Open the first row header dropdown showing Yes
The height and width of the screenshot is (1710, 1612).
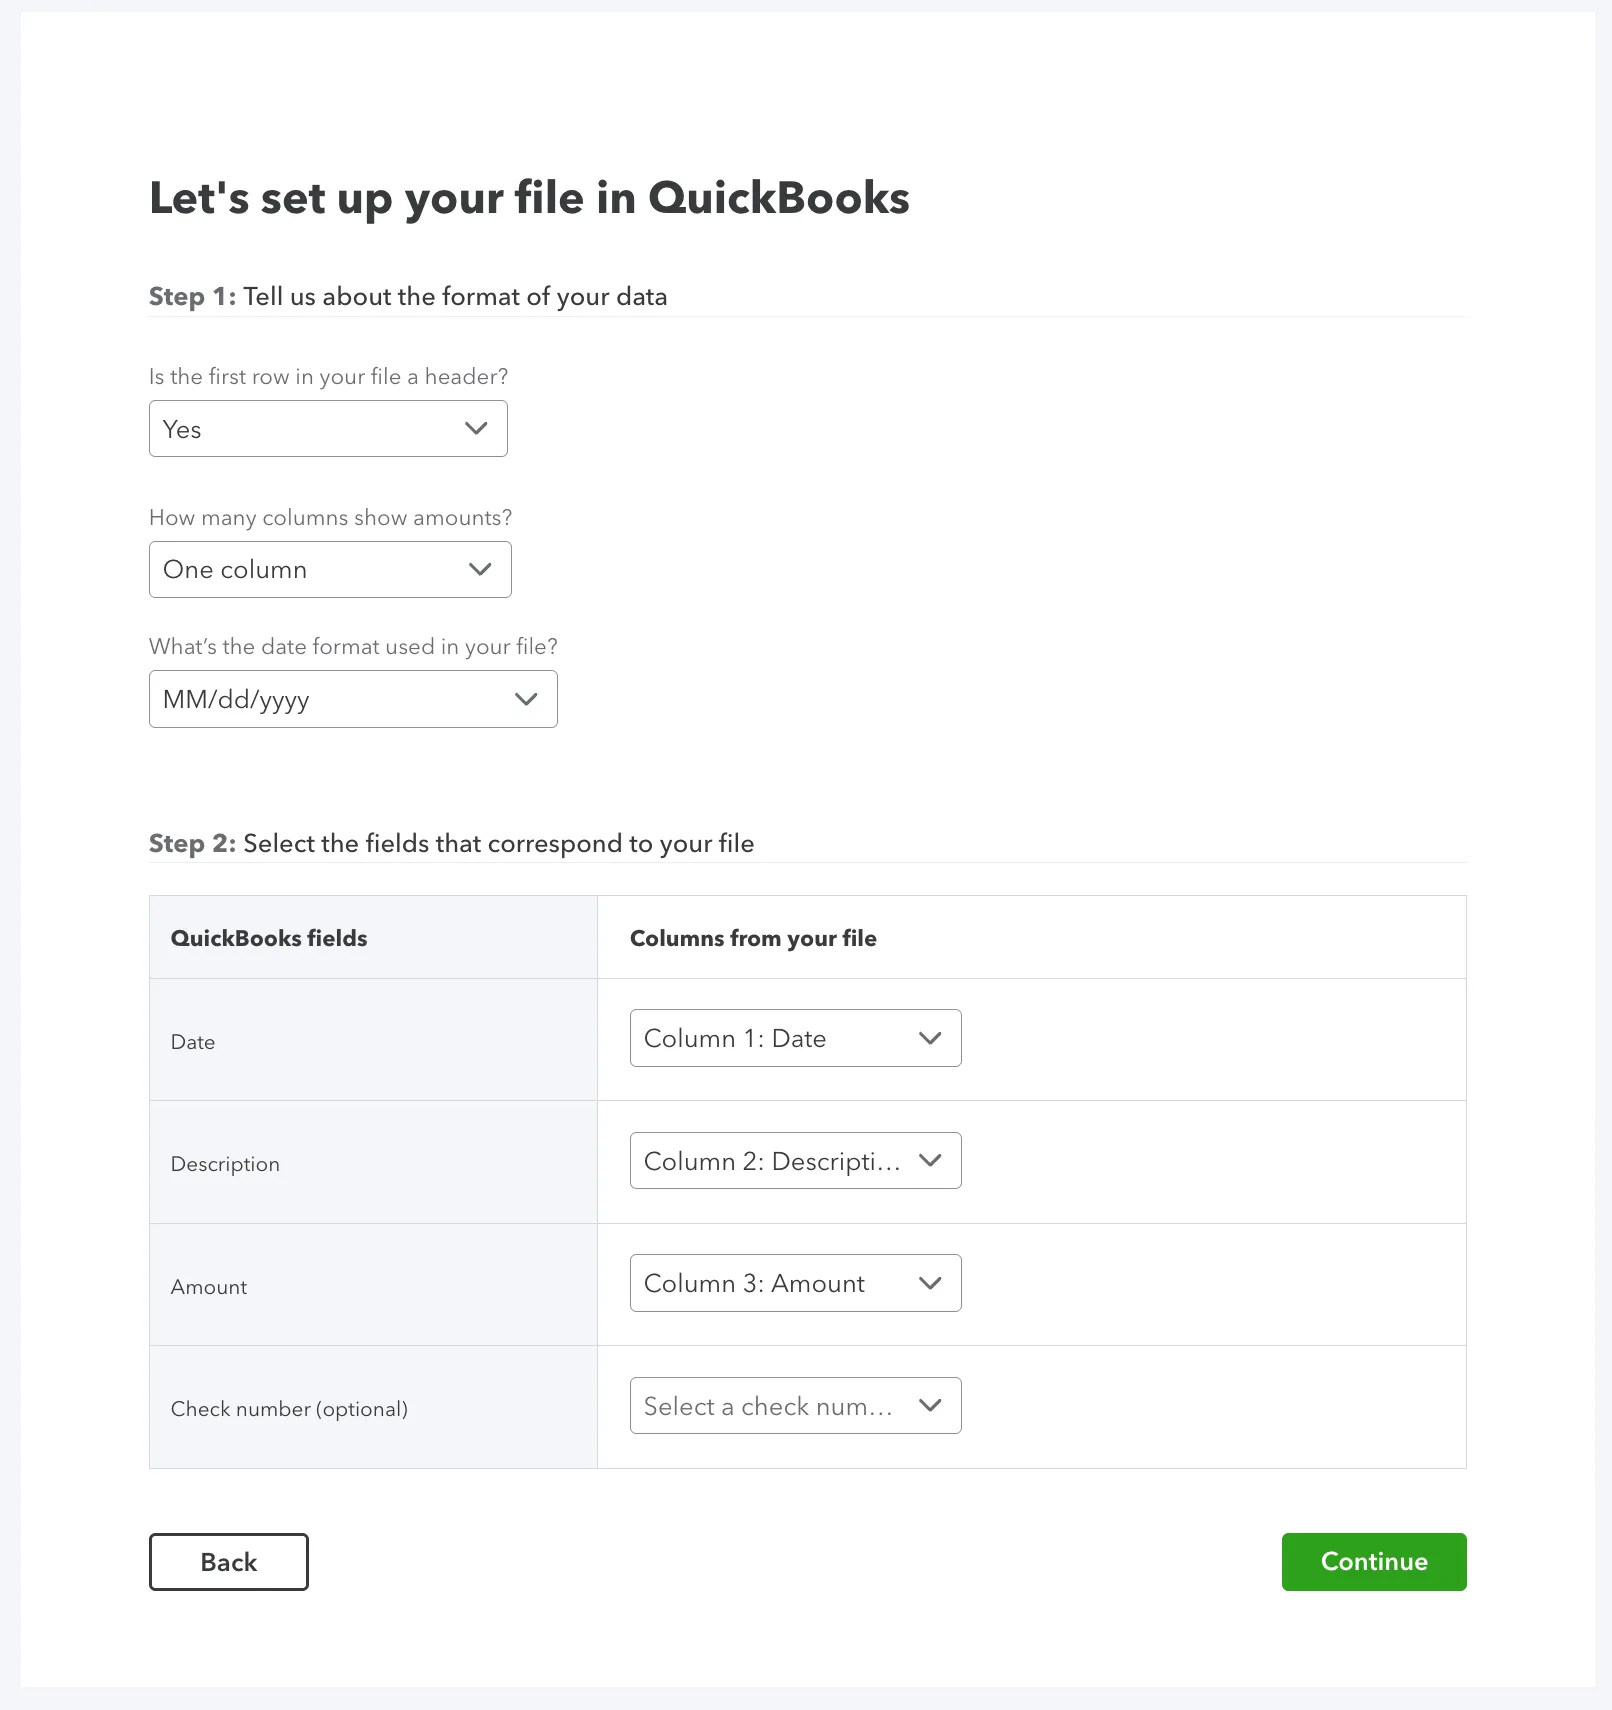[x=328, y=429]
